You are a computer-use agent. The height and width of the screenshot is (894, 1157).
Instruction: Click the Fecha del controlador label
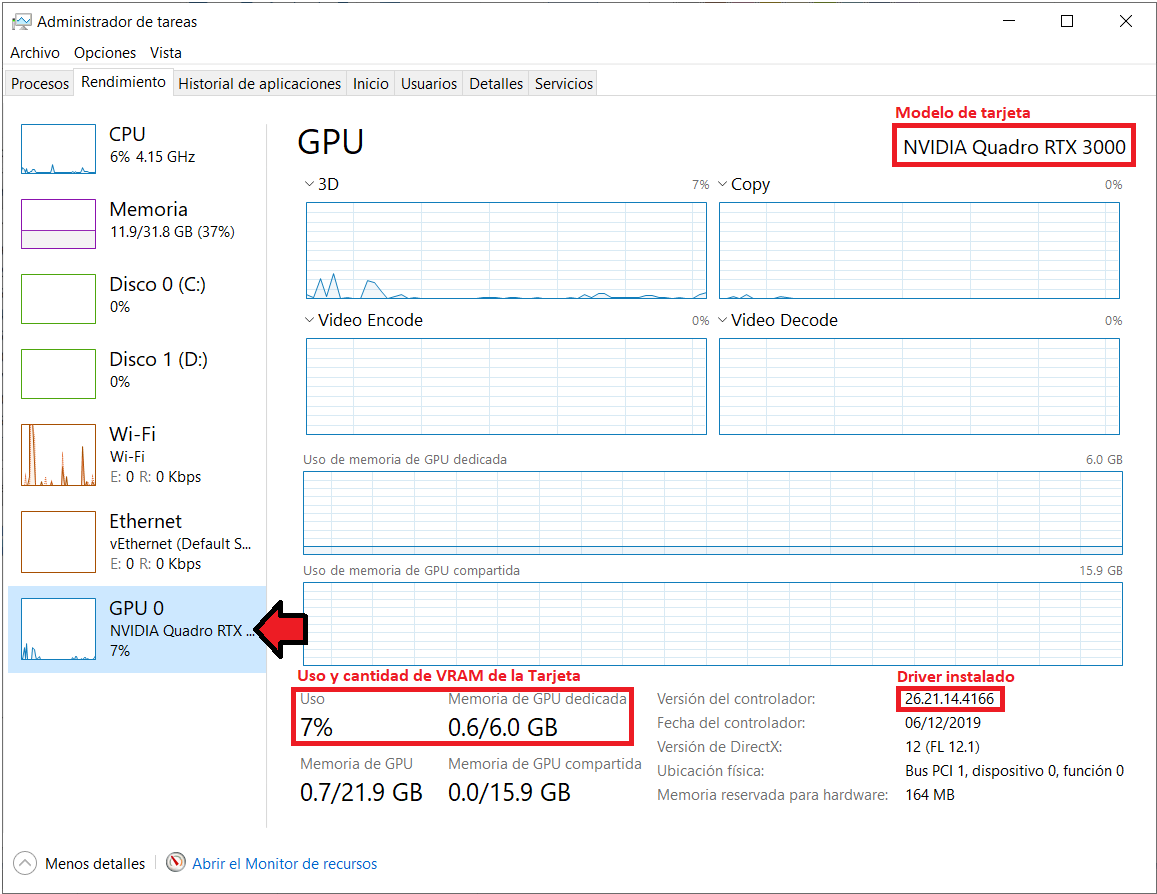click(x=731, y=722)
